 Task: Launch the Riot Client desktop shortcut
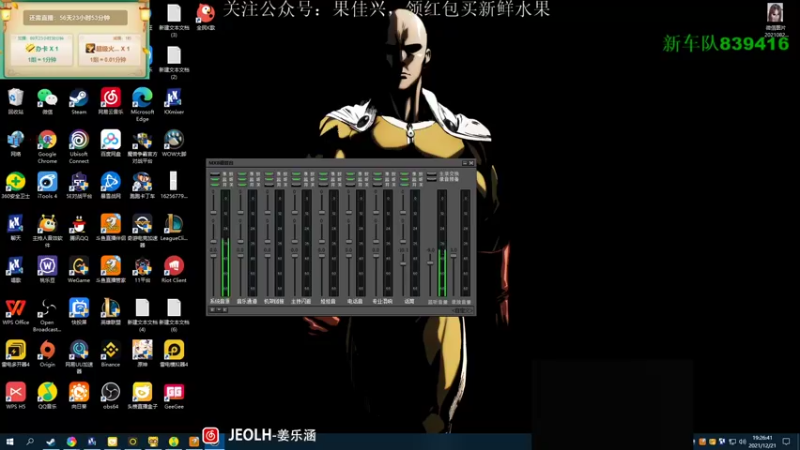pos(173,269)
